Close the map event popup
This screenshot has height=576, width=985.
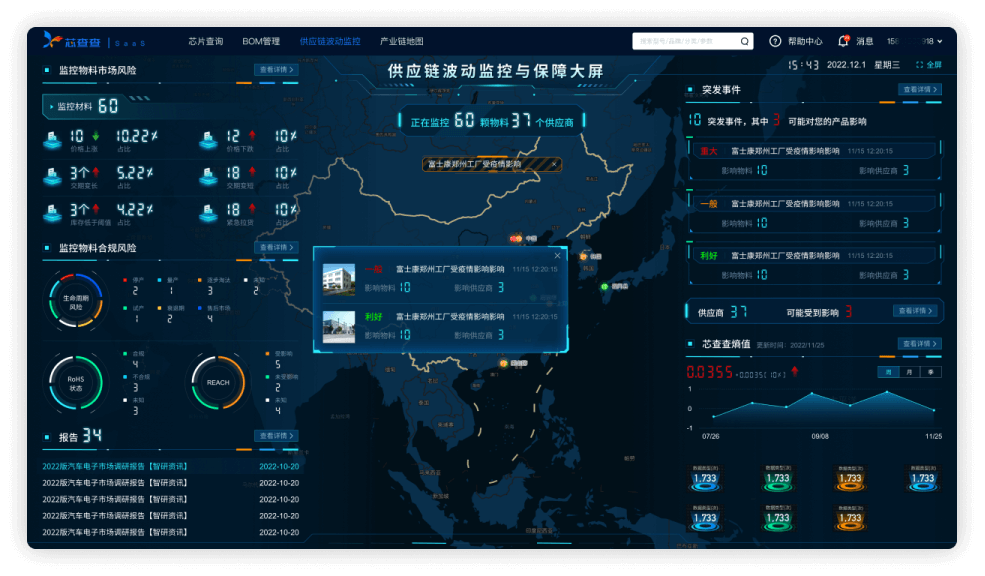pyautogui.click(x=557, y=256)
